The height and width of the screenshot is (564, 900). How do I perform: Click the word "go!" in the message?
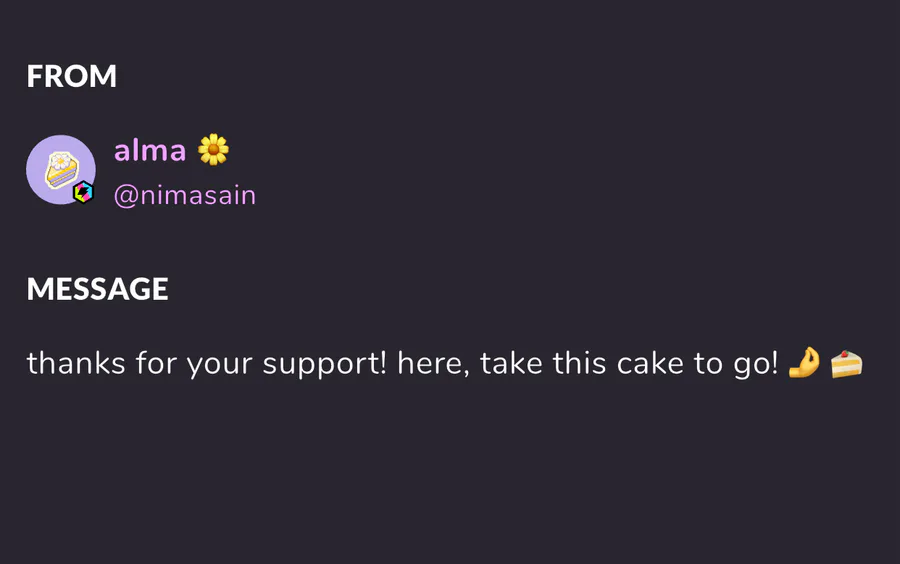point(756,365)
